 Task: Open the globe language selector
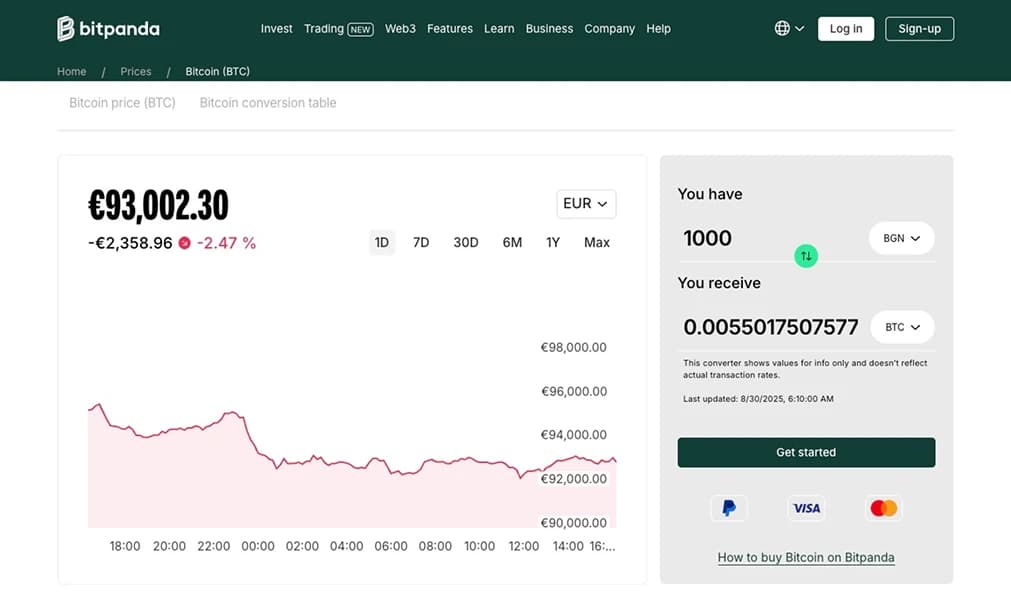click(x=789, y=28)
